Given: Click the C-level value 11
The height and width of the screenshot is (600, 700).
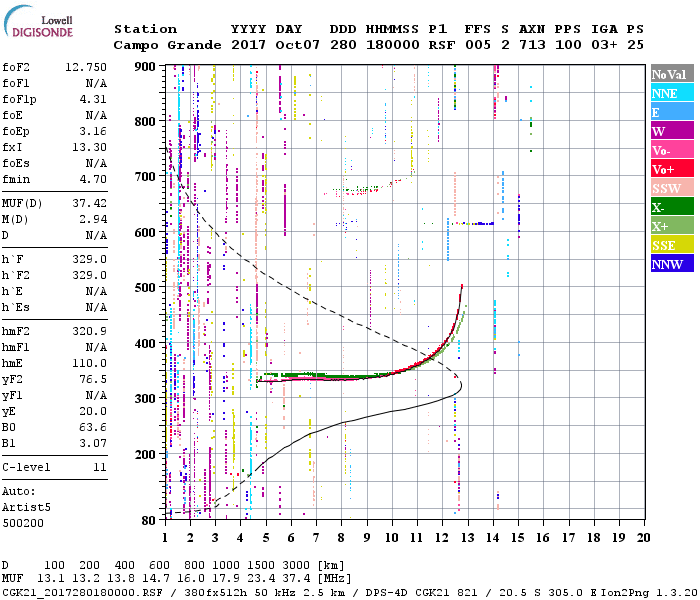Looking at the screenshot, I should [x=100, y=466].
